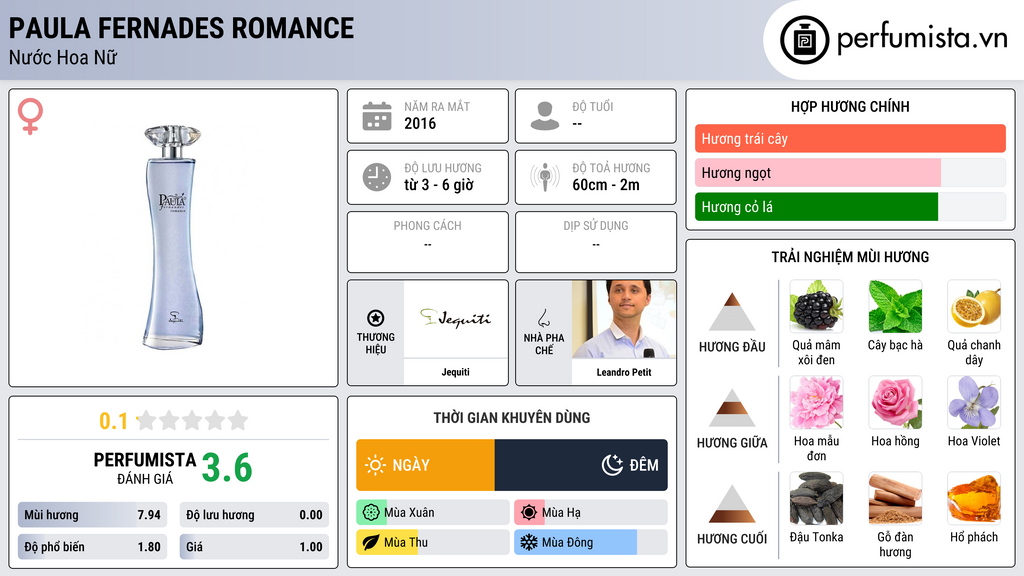Click the orange Ngày daytime segment
The height and width of the screenshot is (576, 1024).
(x=425, y=465)
